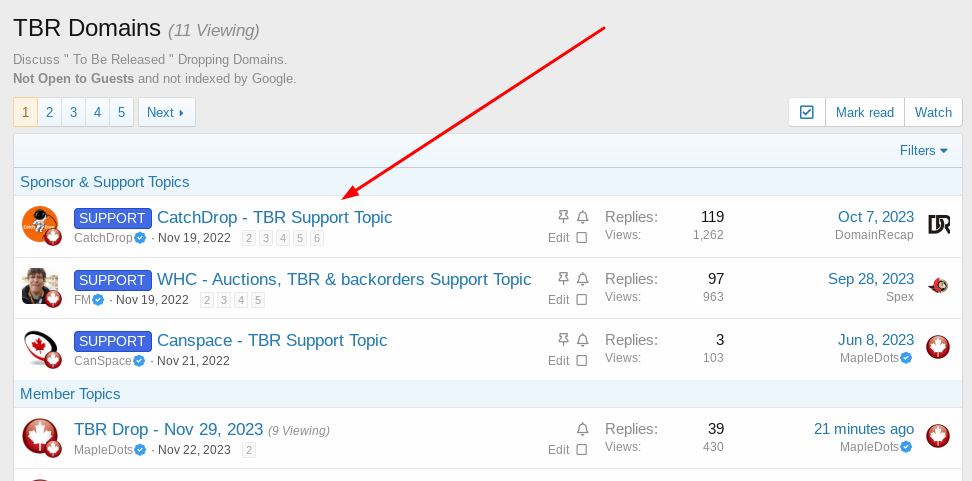Click the bell icon on Canspace topic
The image size is (972, 481).
coord(583,340)
